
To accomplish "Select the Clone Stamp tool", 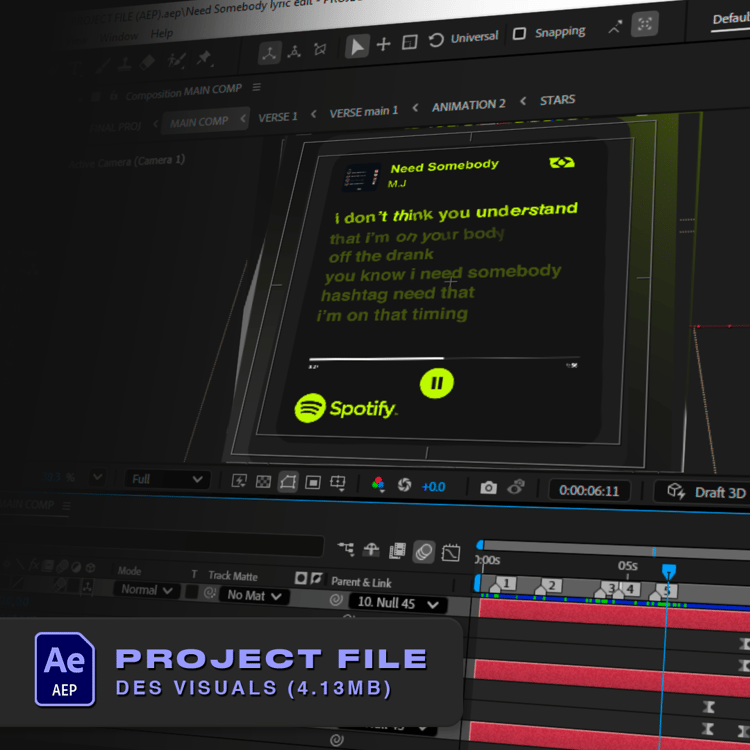I will pyautogui.click(x=124, y=64).
